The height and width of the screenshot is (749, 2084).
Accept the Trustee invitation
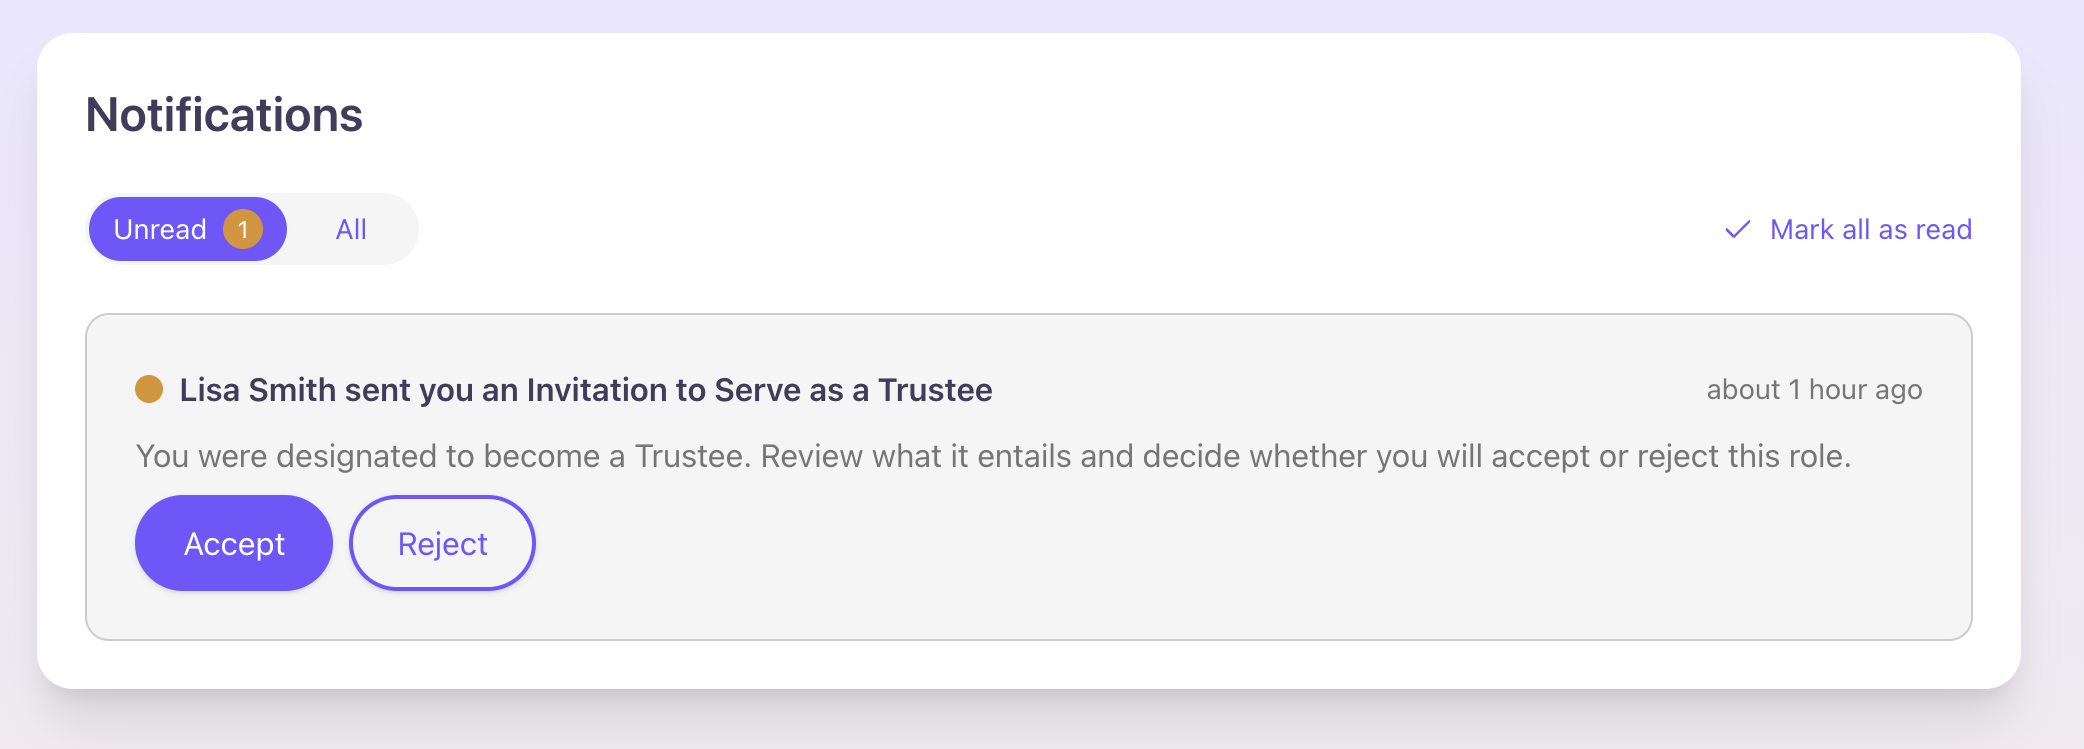click(234, 543)
